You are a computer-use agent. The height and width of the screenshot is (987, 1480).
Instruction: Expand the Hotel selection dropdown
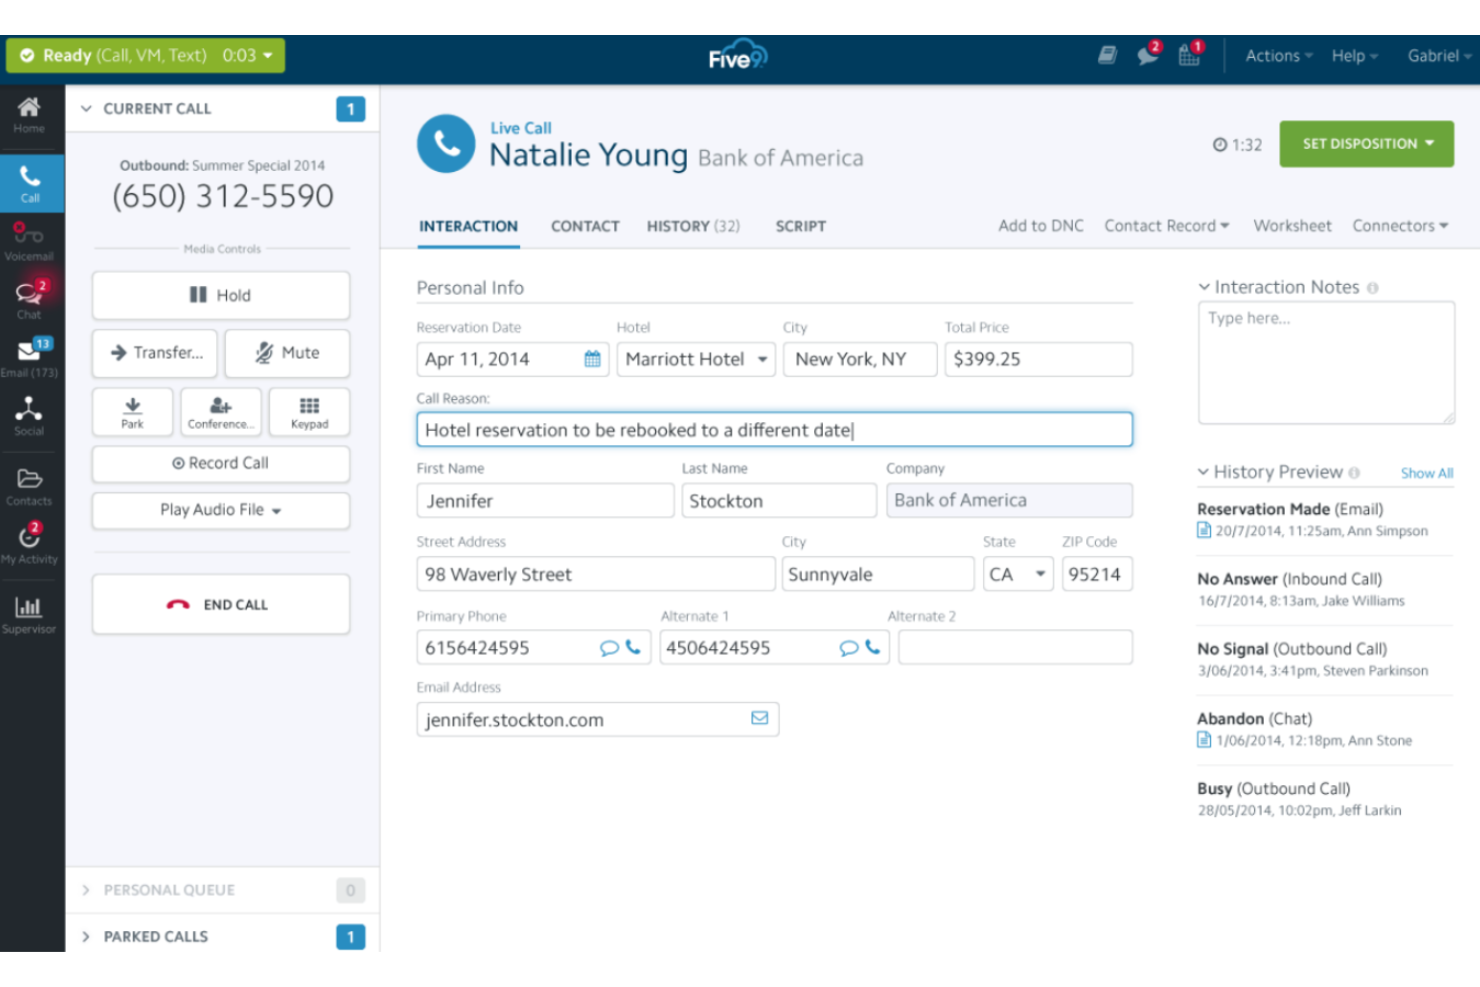(763, 359)
